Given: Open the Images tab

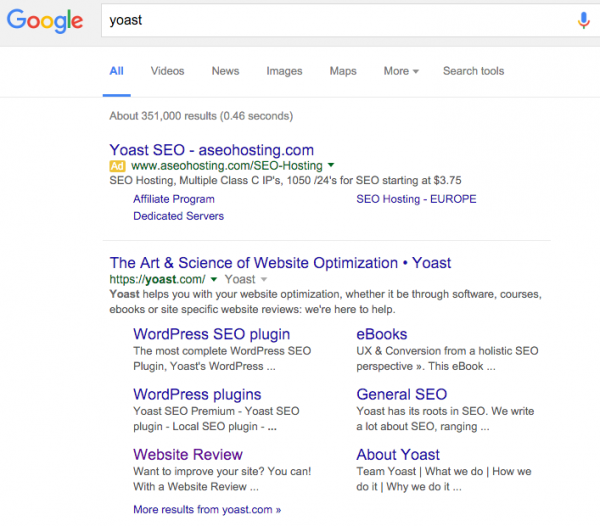Looking at the screenshot, I should point(284,71).
